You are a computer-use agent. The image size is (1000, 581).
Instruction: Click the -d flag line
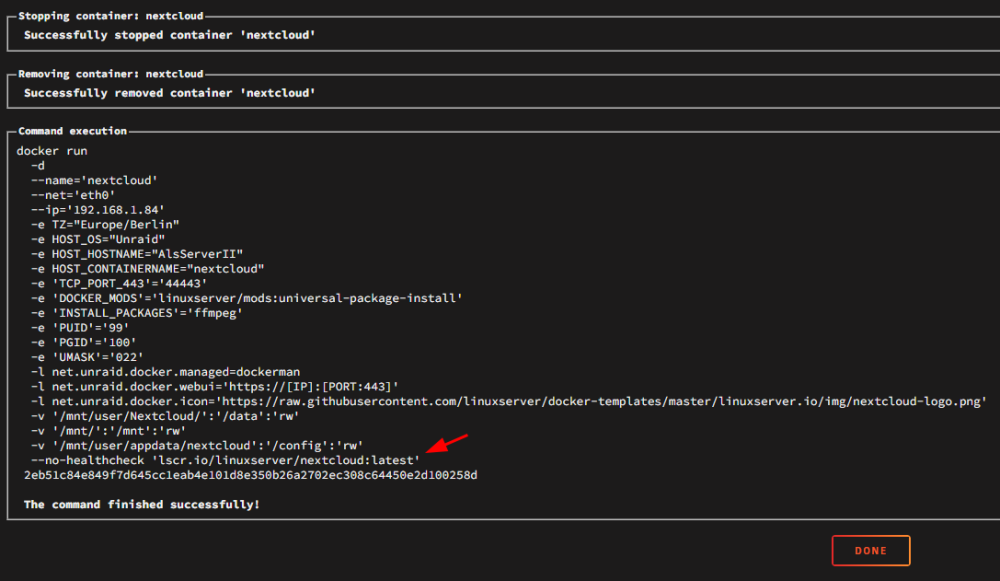tap(38, 166)
